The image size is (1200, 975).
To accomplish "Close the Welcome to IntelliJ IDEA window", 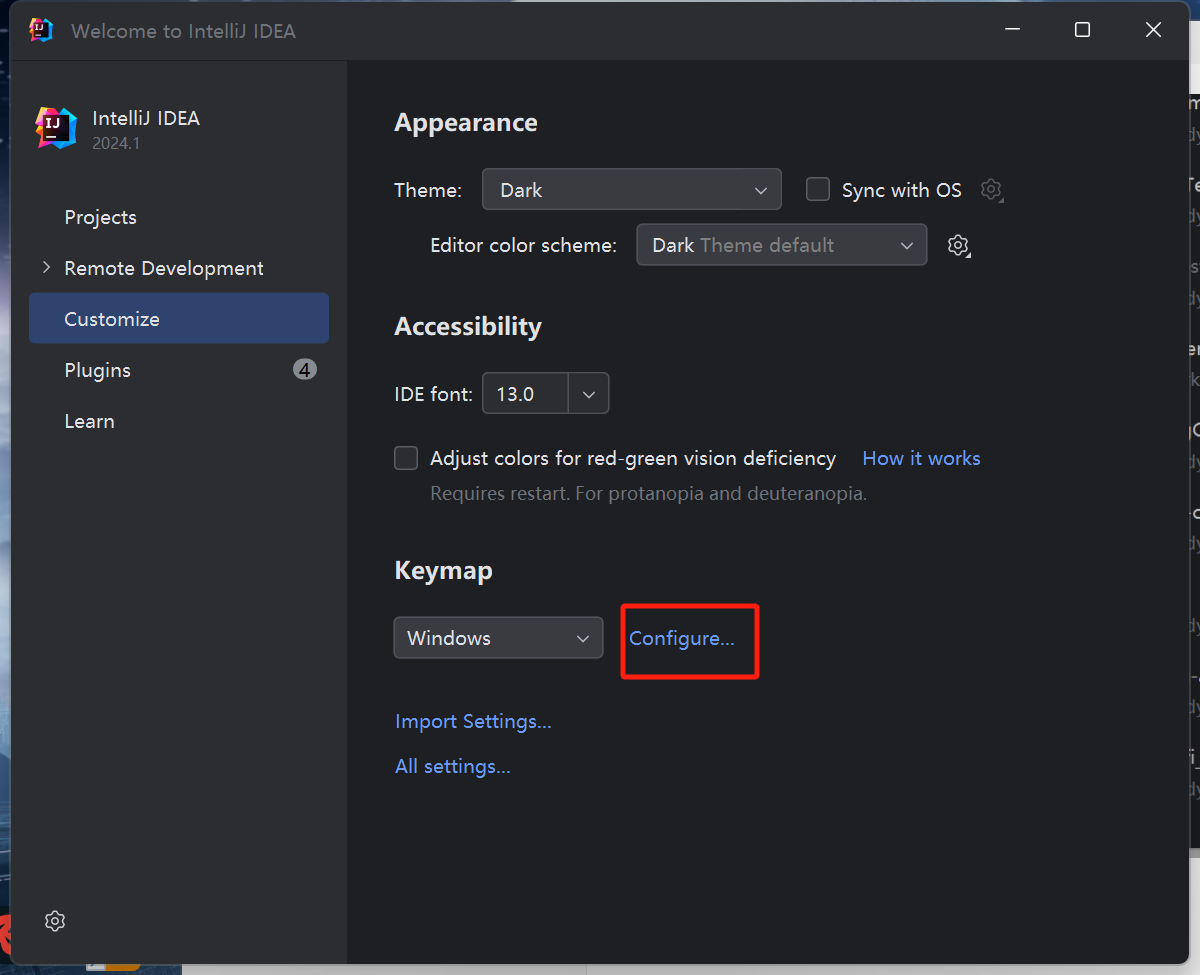I will pos(1153,30).
